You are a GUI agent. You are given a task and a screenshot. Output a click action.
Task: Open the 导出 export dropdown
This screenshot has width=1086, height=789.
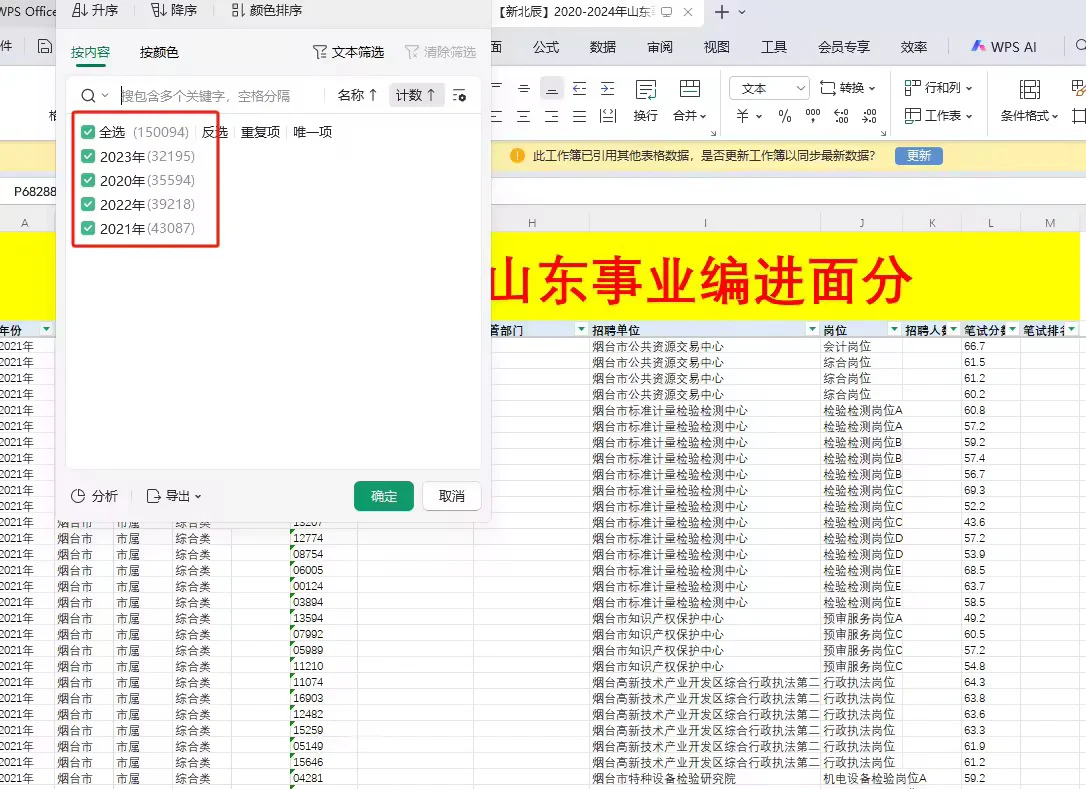(x=176, y=496)
